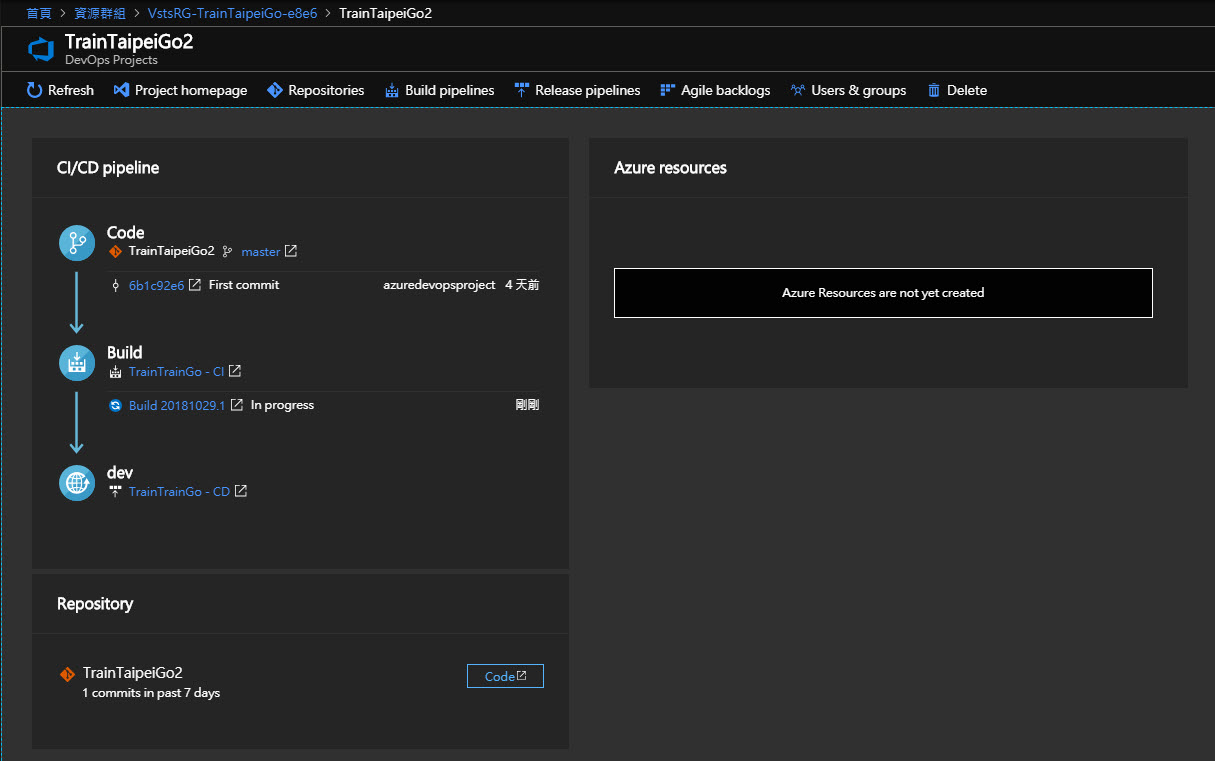Screen dimensions: 1215x761
Task: Click the commit icon before 6b1c92e6
Action: coord(115,285)
